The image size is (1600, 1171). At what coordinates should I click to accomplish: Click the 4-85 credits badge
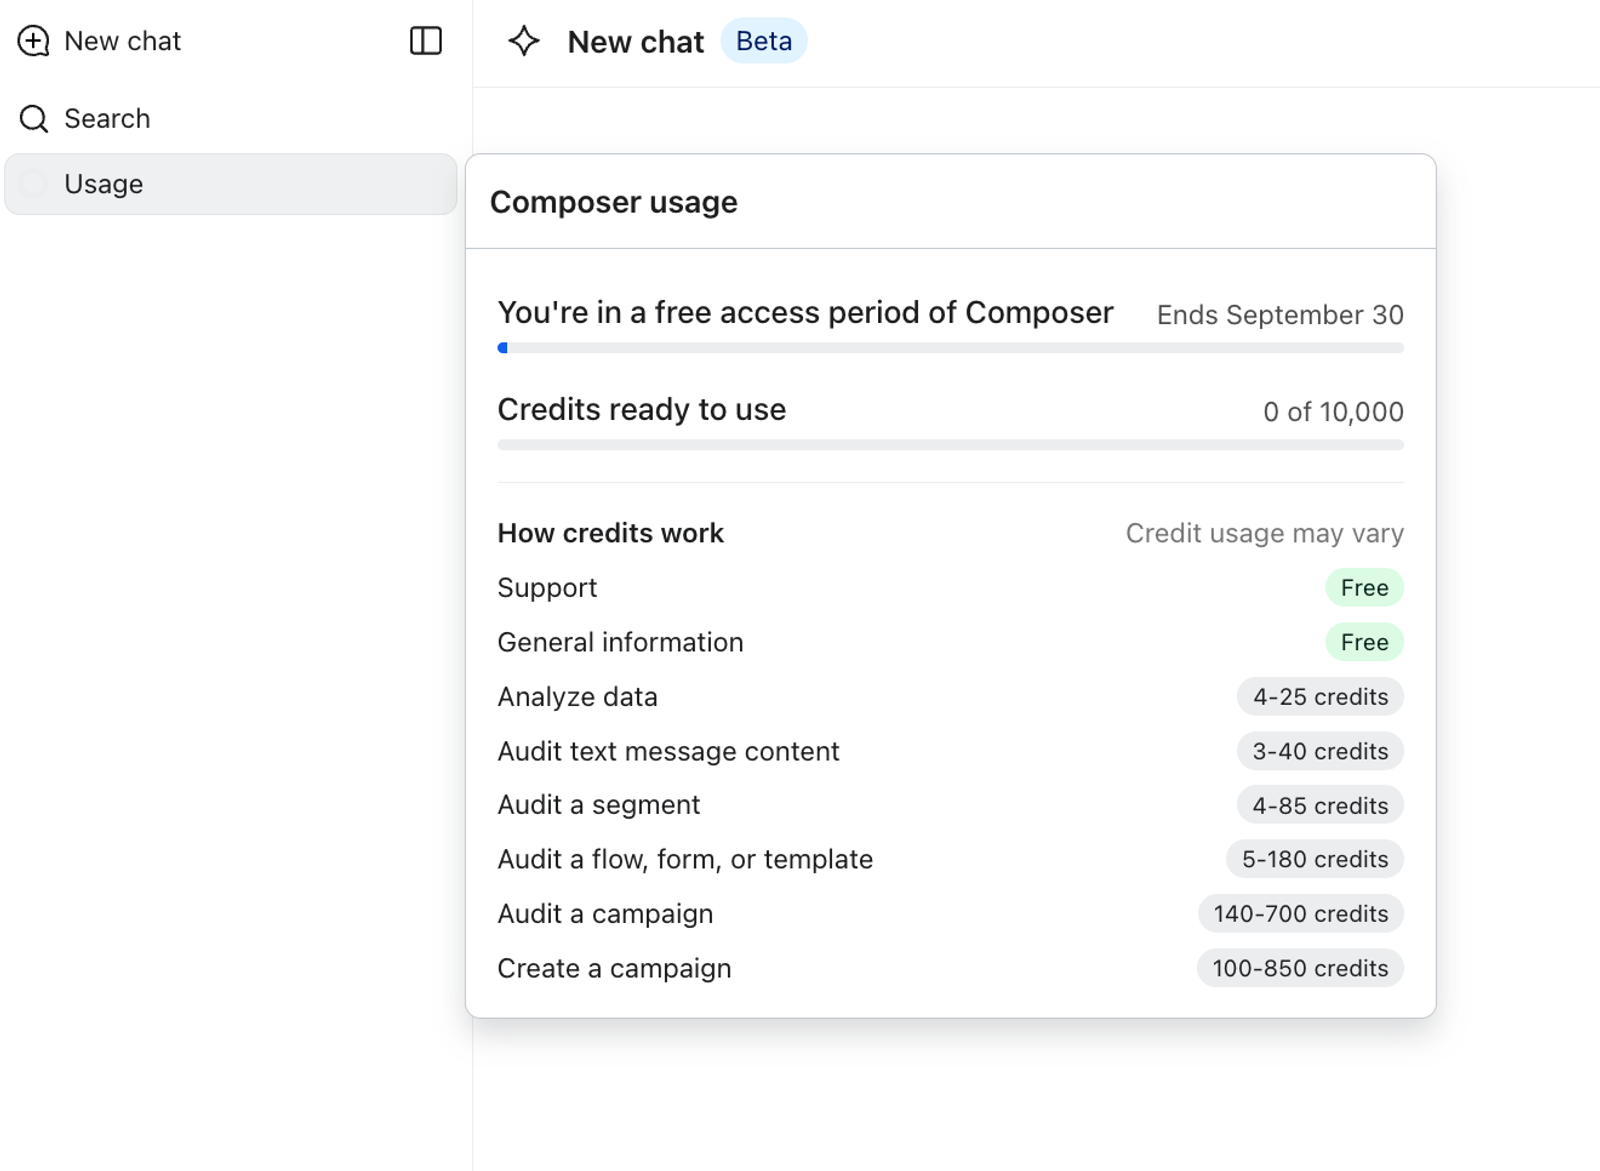pos(1320,805)
